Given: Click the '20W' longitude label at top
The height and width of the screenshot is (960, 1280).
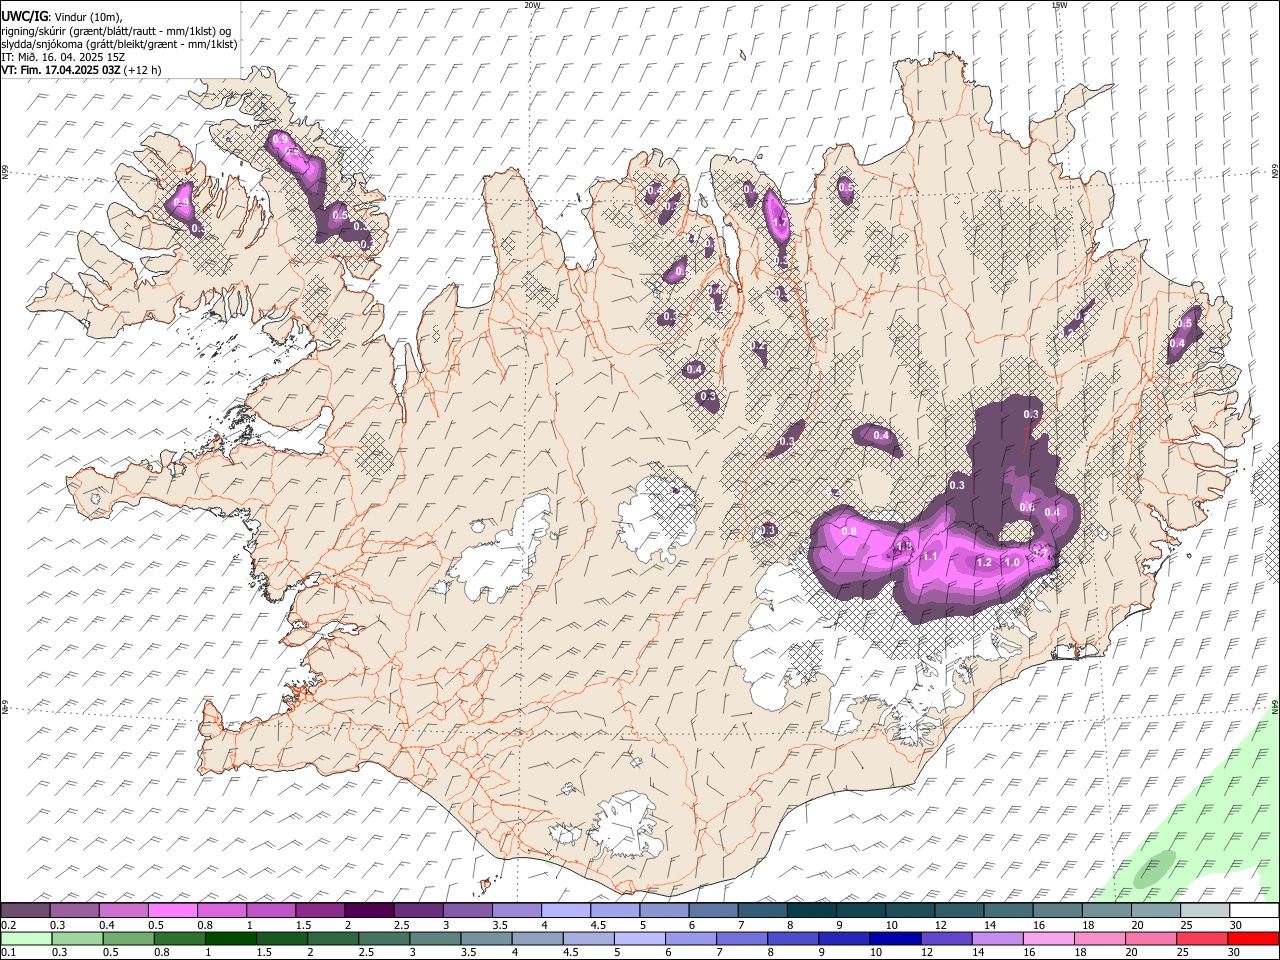Looking at the screenshot, I should click(x=532, y=5).
